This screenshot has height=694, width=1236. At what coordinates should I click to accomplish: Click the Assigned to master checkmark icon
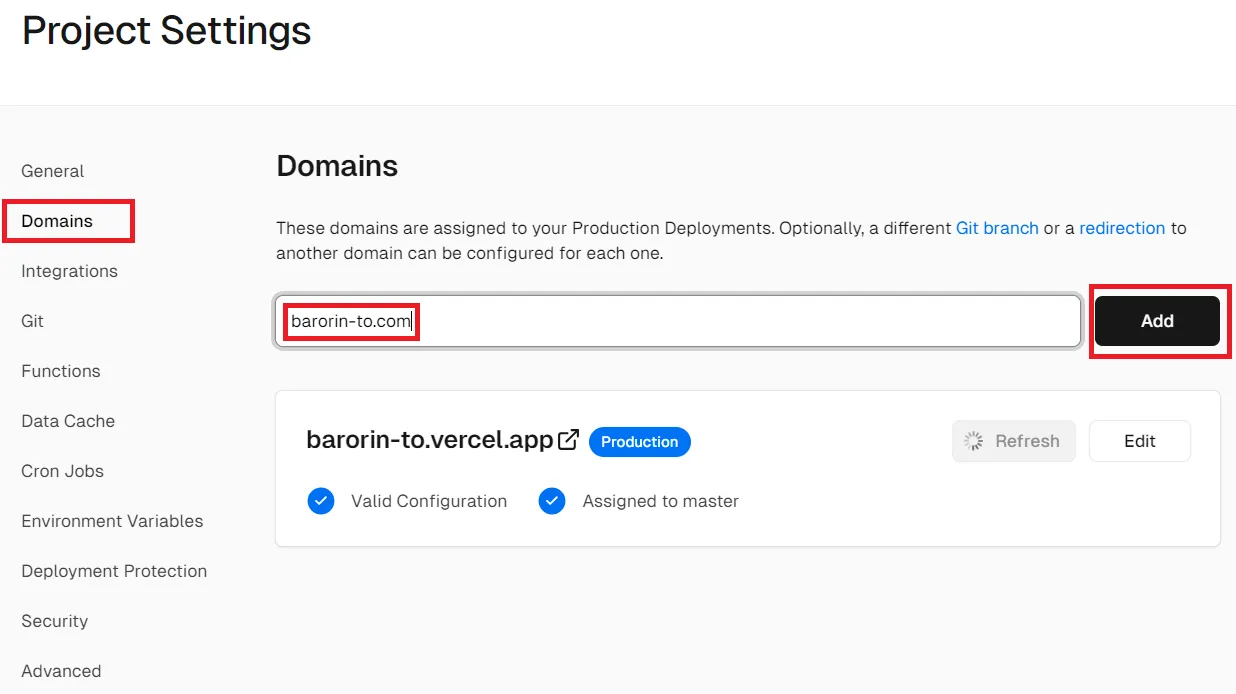552,501
